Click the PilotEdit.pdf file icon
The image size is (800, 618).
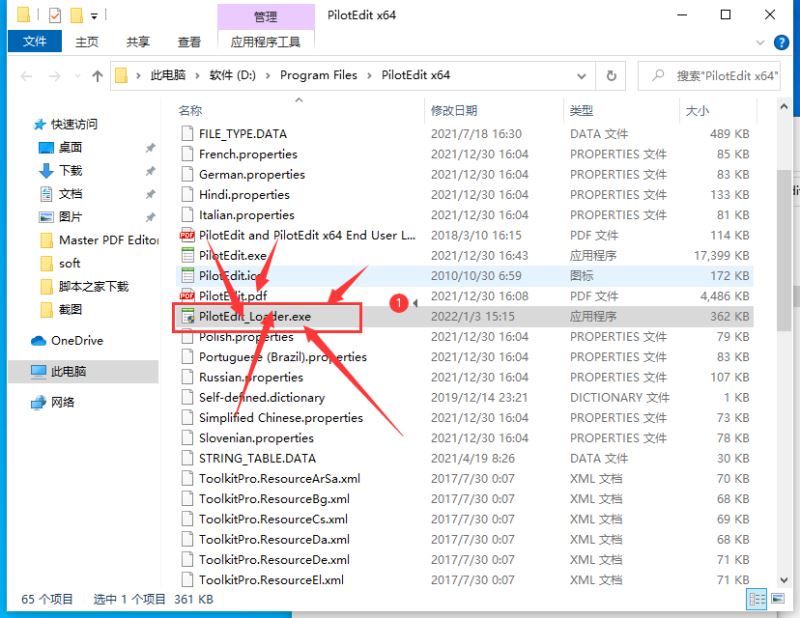point(187,296)
